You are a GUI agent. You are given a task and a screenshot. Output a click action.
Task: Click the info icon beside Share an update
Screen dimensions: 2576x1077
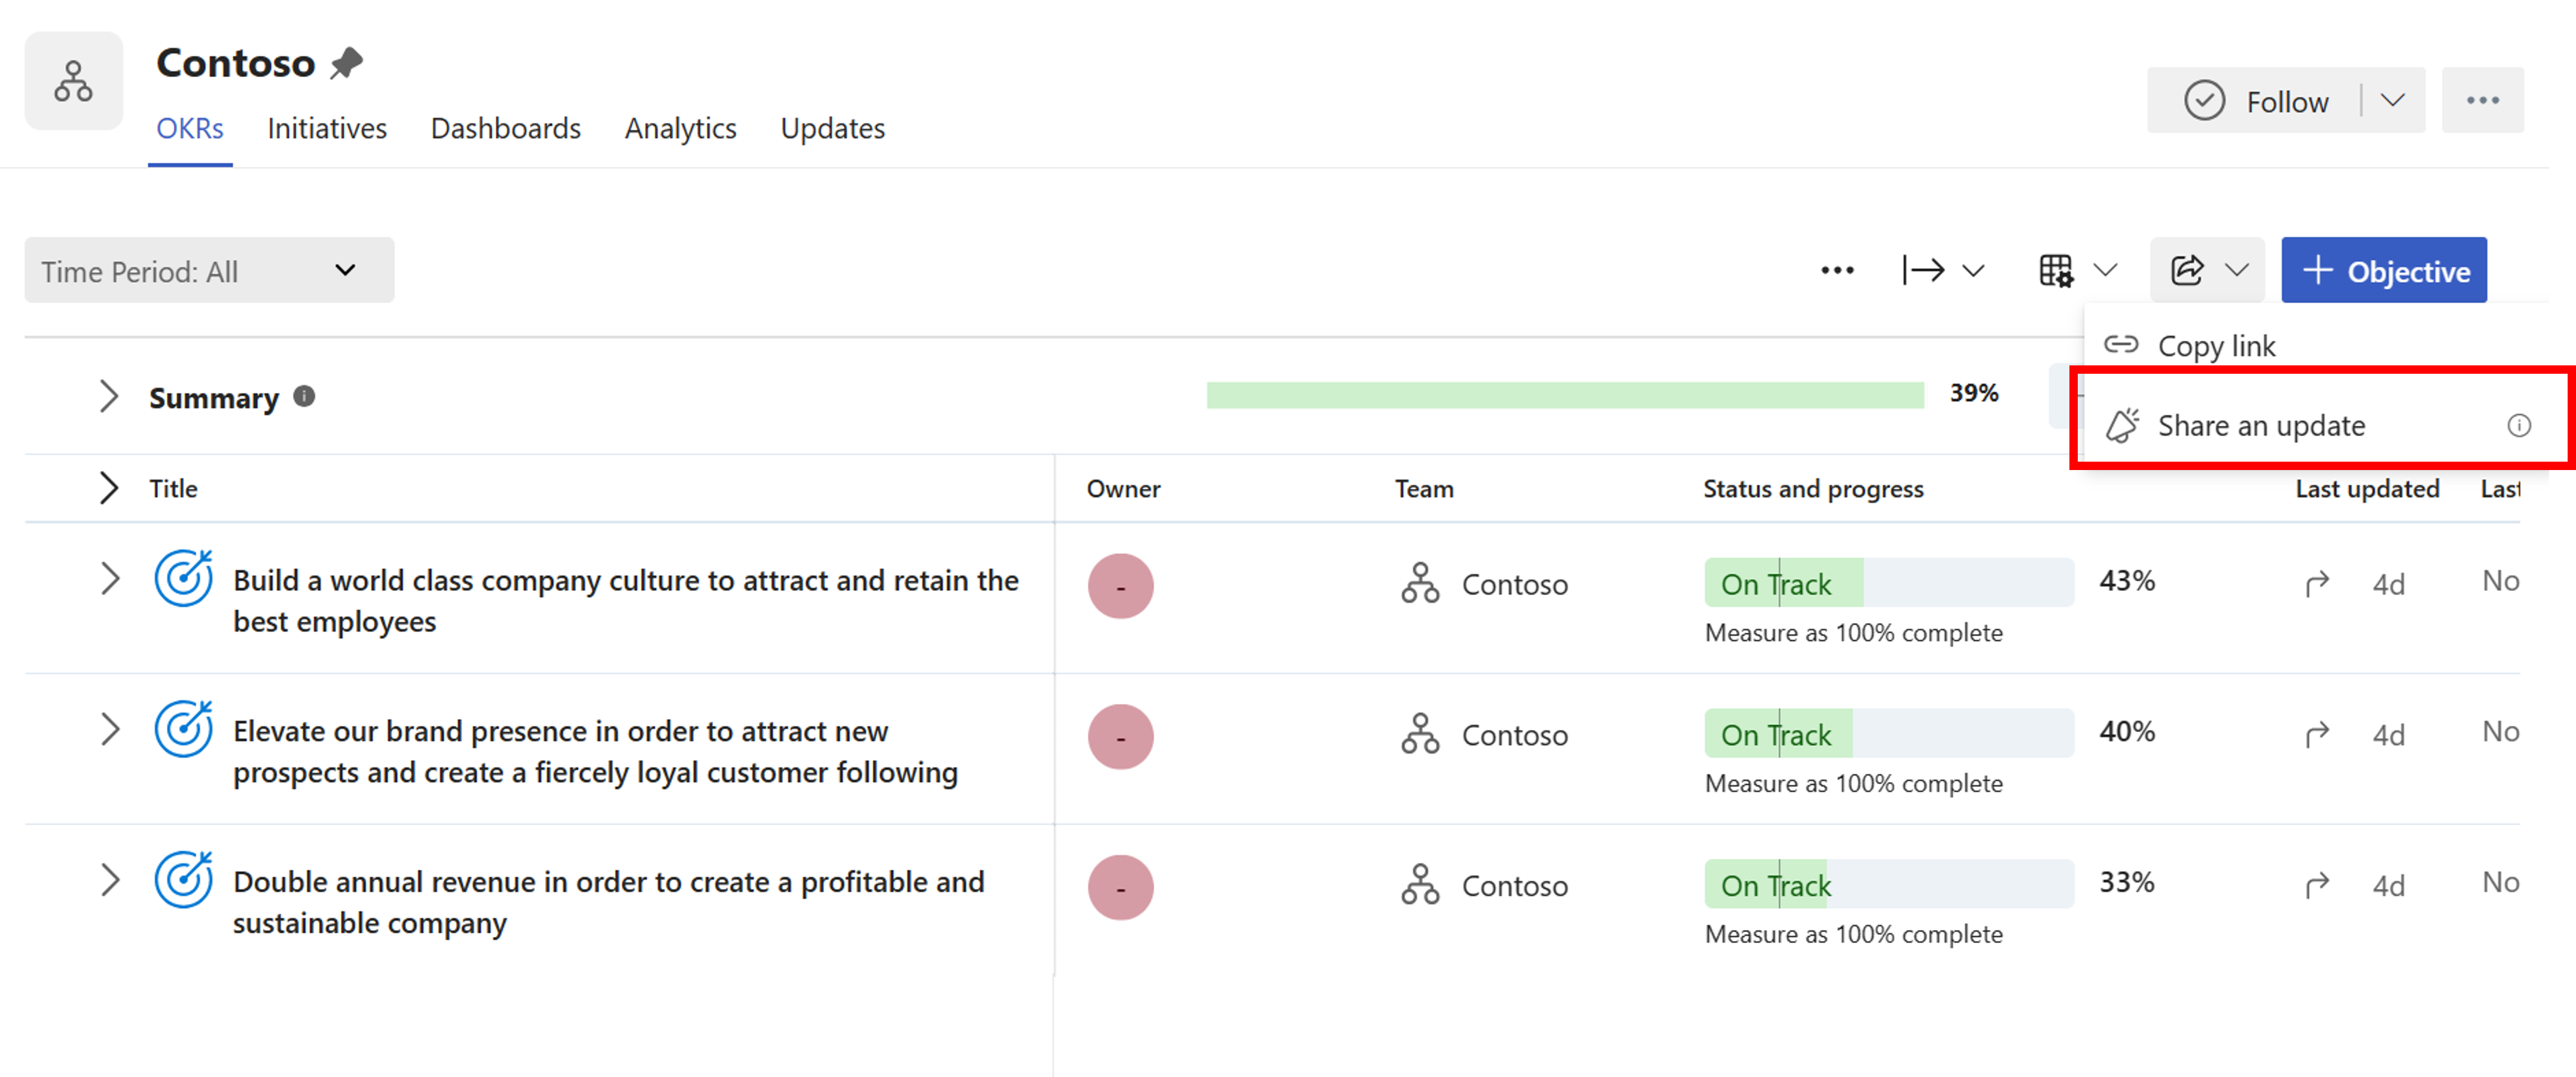tap(2519, 426)
